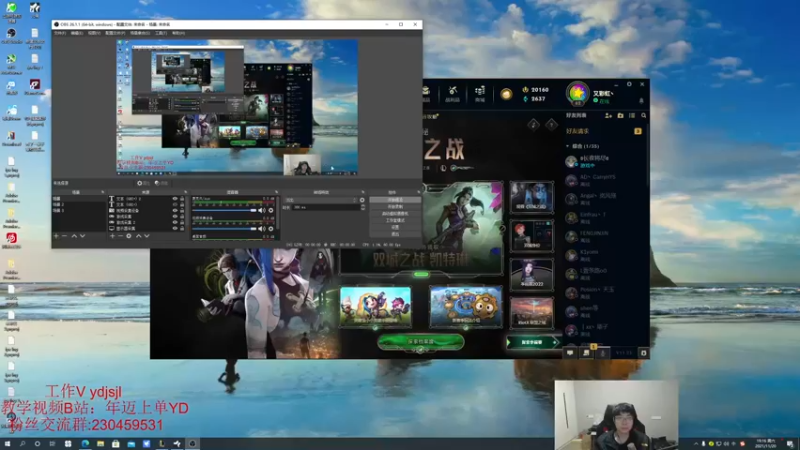This screenshot has height=450, width=800.
Task: Hide the 文本 (GDI+) 2 source
Action: (x=175, y=199)
